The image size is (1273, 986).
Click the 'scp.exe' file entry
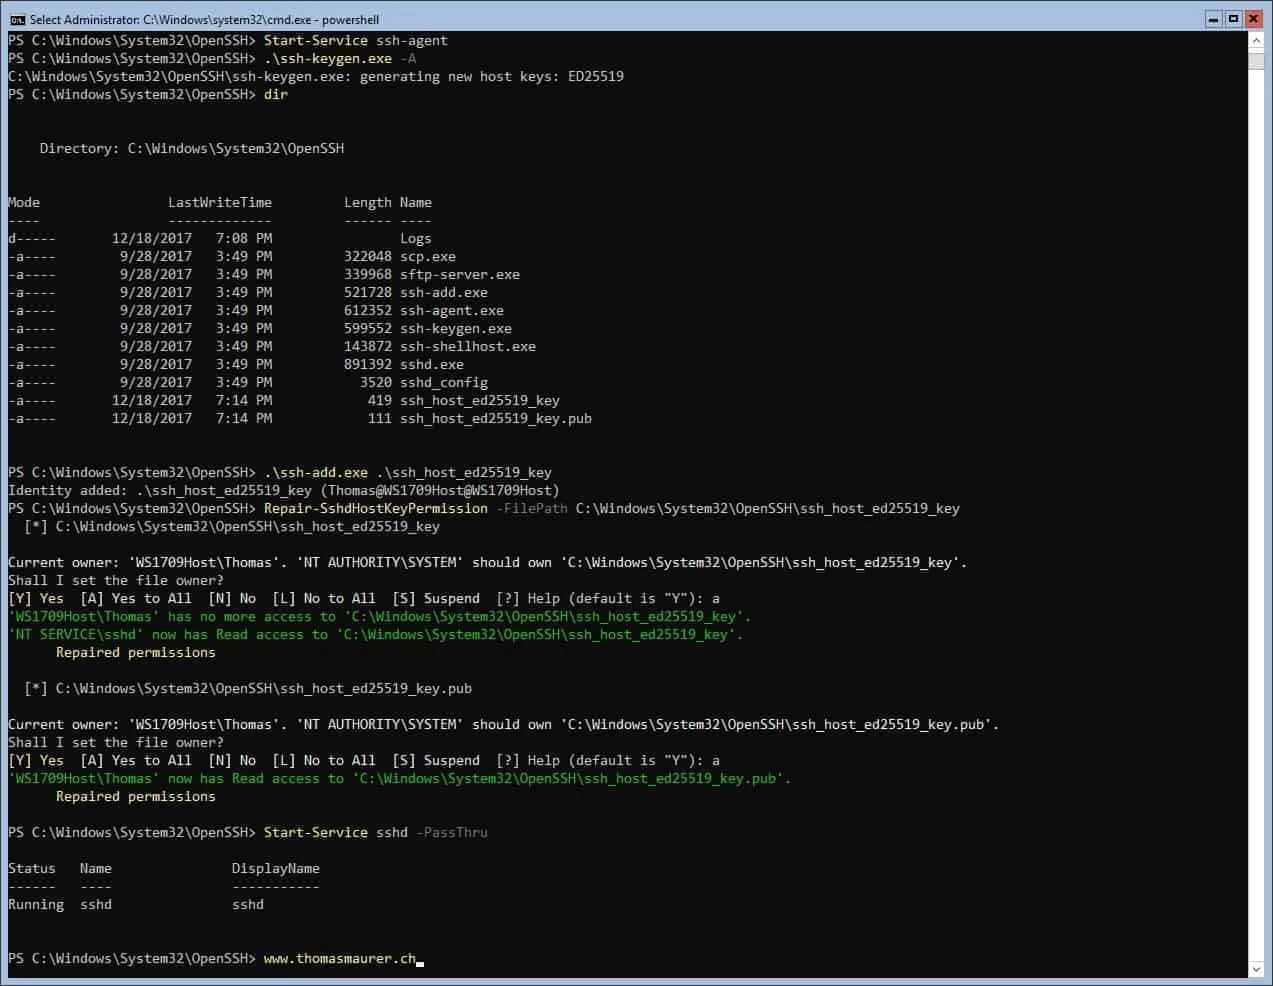pos(428,257)
